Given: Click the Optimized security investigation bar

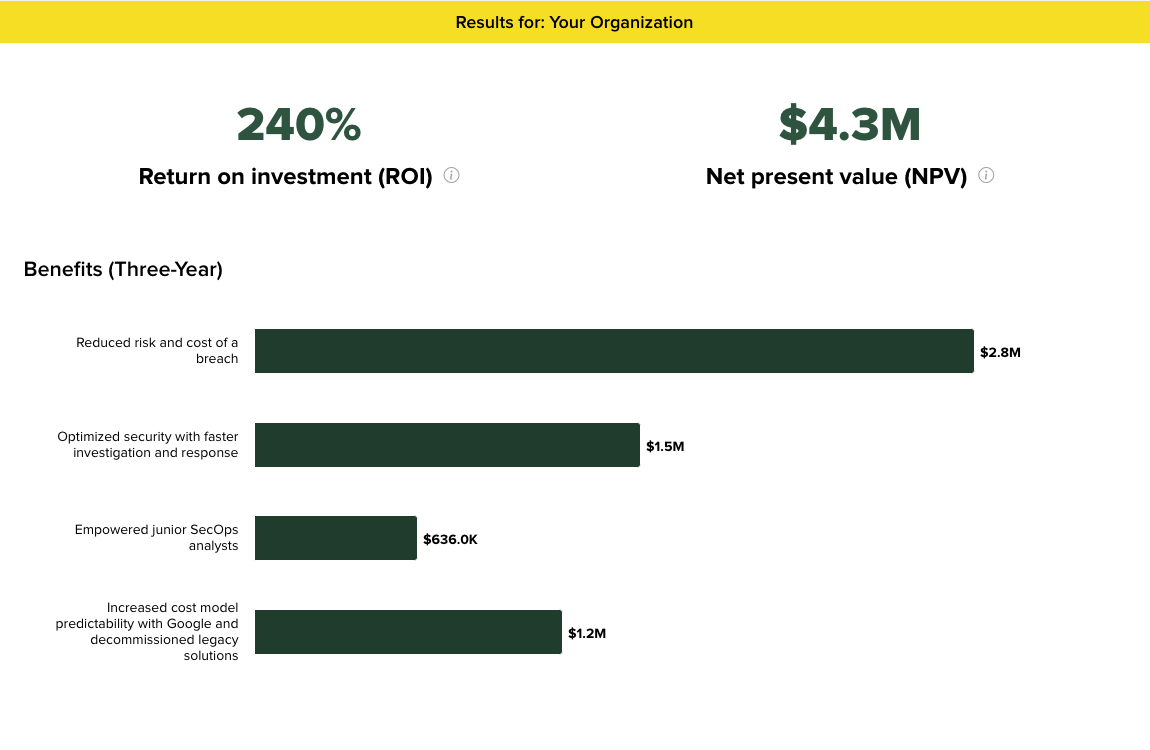Looking at the screenshot, I should pyautogui.click(x=447, y=444).
